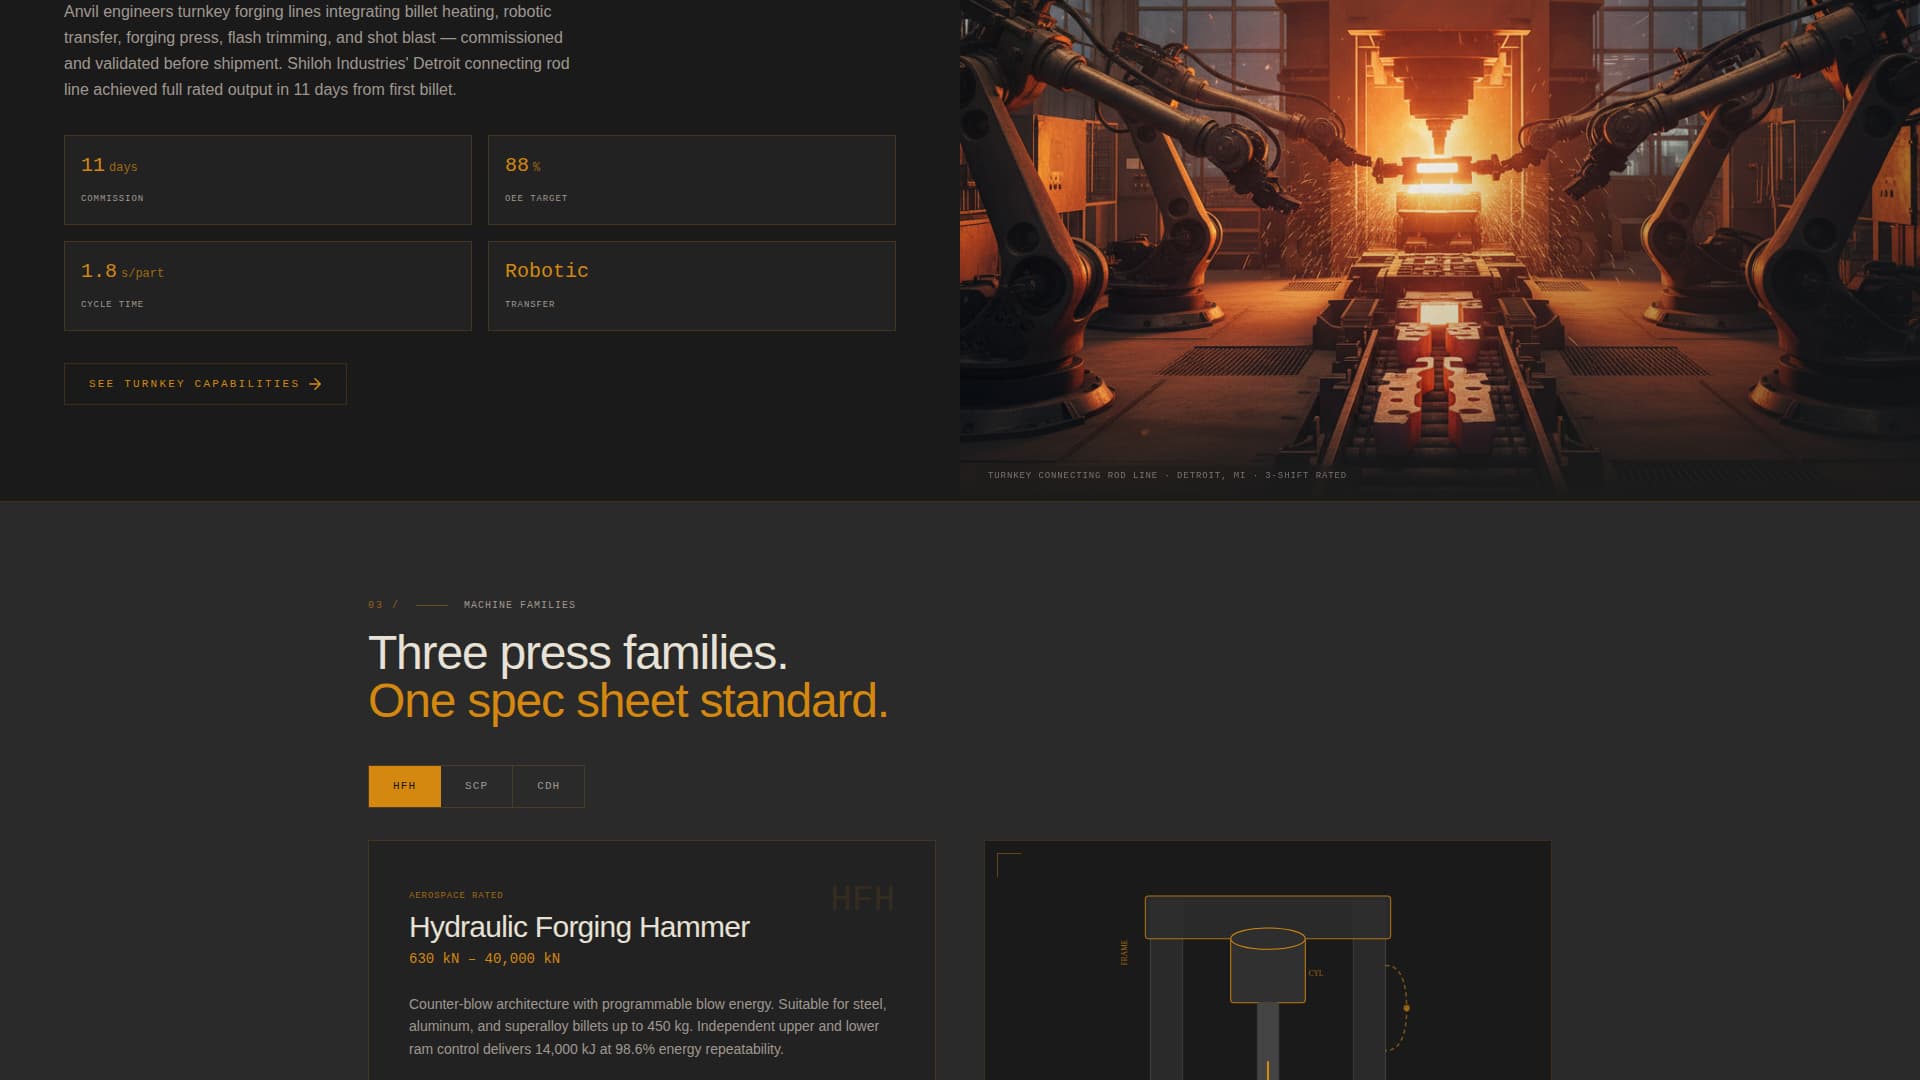Select the 1.8 s/part CYCLE TIME card
This screenshot has height=1080, width=1920.
tap(267, 286)
